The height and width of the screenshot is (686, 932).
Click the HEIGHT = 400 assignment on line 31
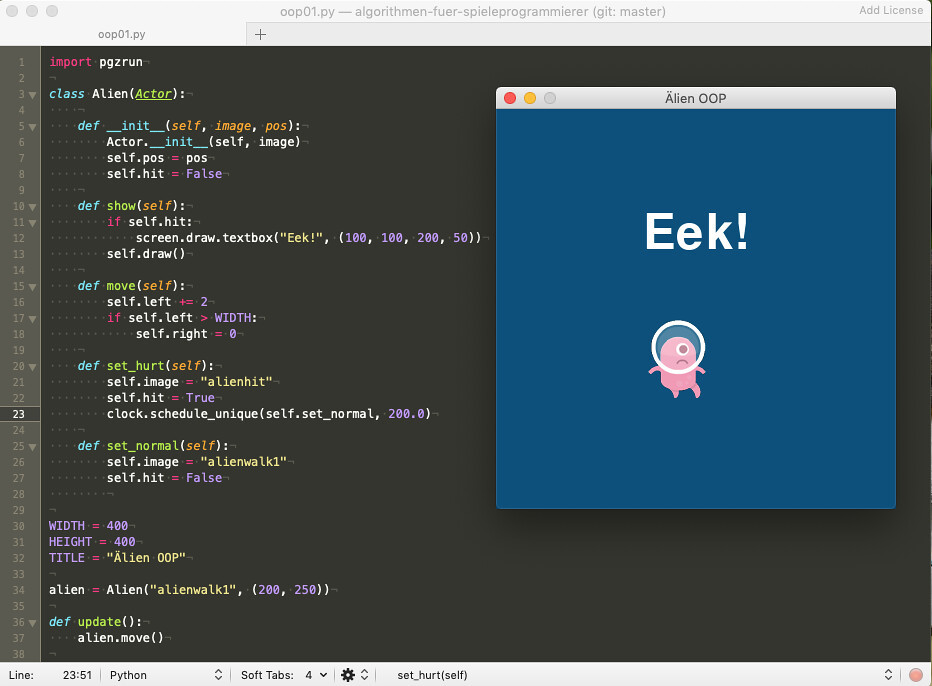pyautogui.click(x=92, y=542)
